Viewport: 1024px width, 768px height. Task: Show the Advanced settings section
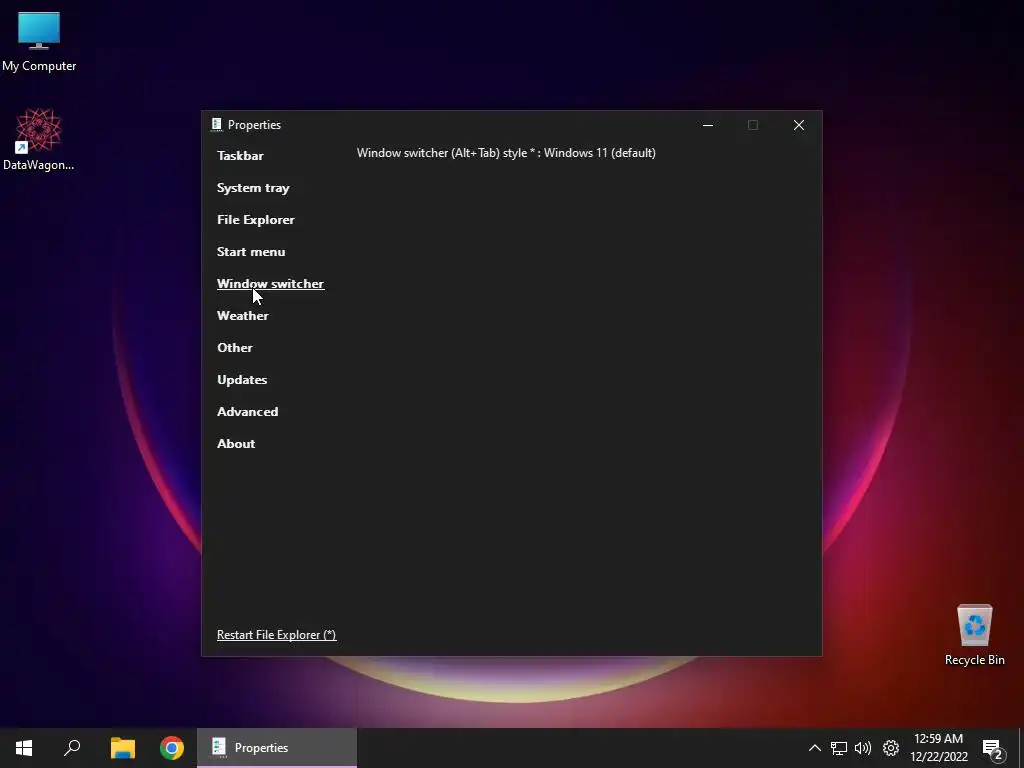248,411
